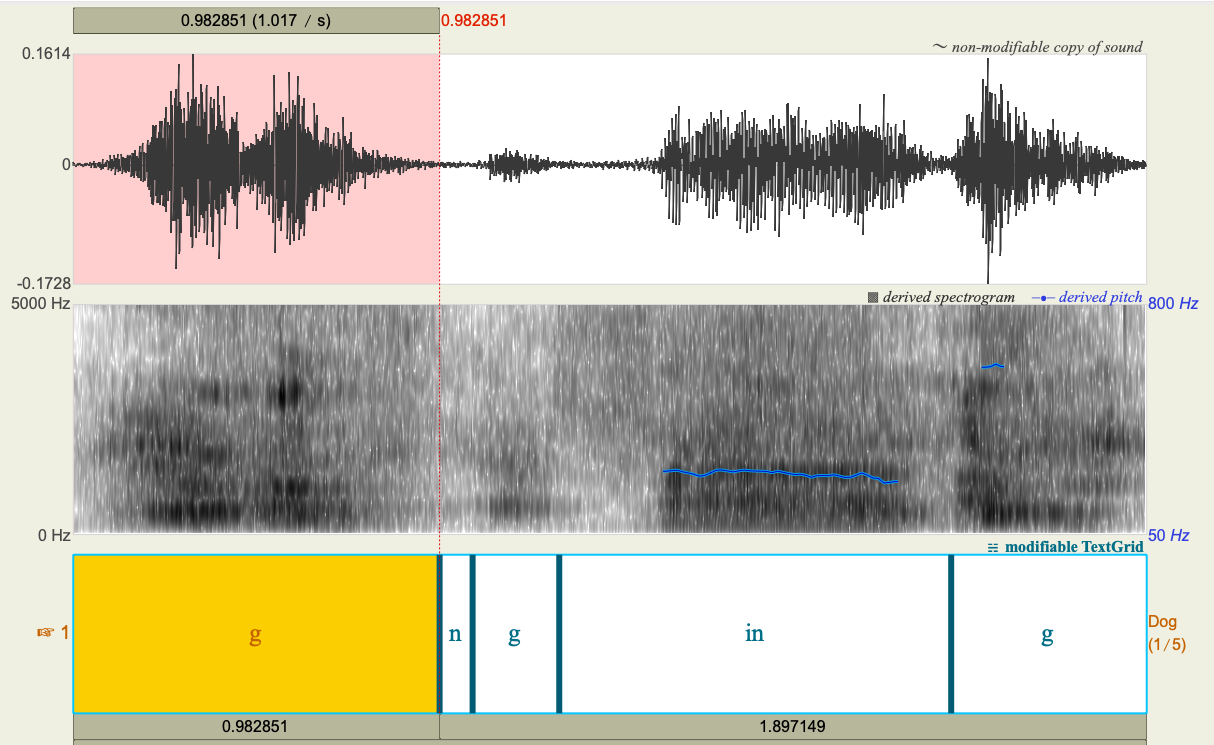Click the tilde icon before non-modifiable copy of sound
Image resolution: width=1214 pixels, height=745 pixels.
tap(938, 46)
